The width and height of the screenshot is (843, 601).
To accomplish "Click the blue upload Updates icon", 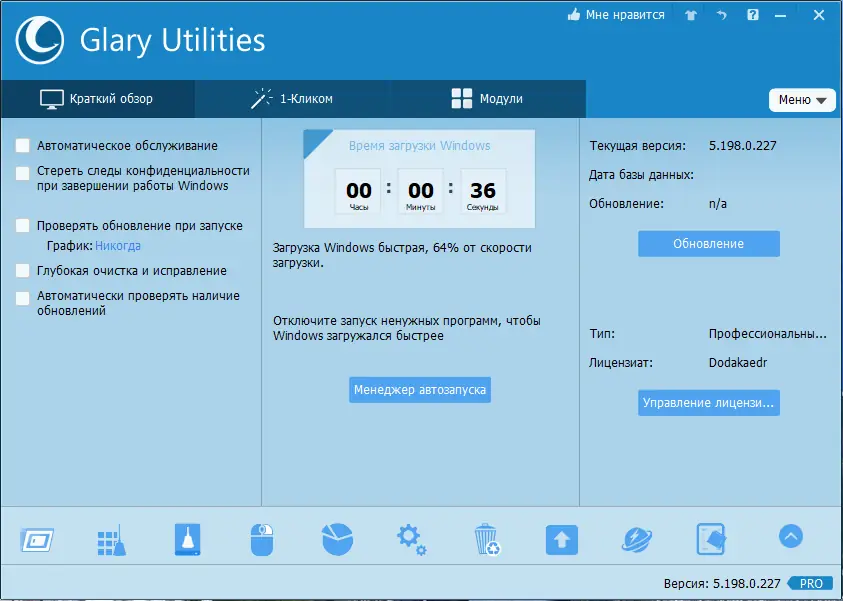I will click(x=561, y=537).
